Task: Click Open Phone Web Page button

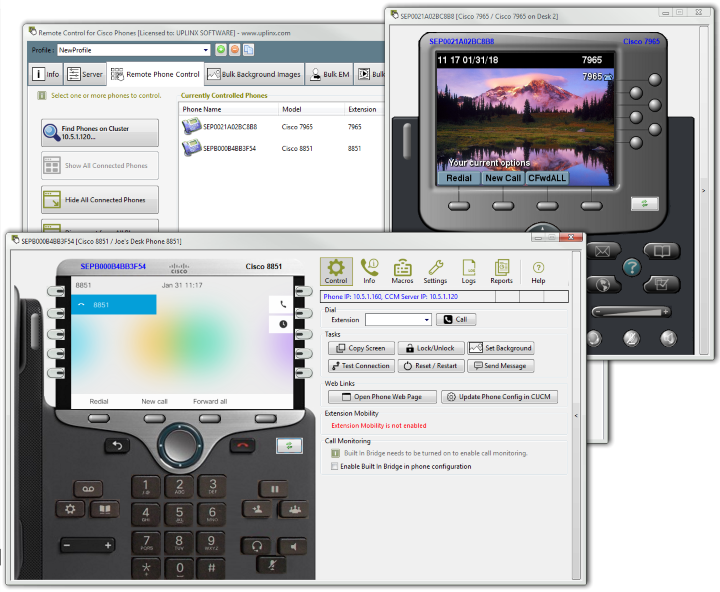Action: click(x=382, y=397)
